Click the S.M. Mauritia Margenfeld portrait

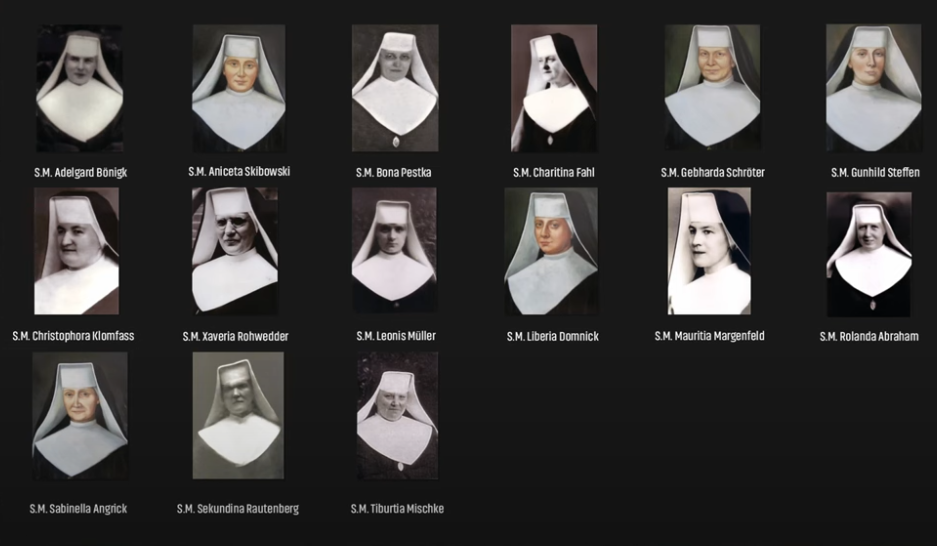click(709, 251)
